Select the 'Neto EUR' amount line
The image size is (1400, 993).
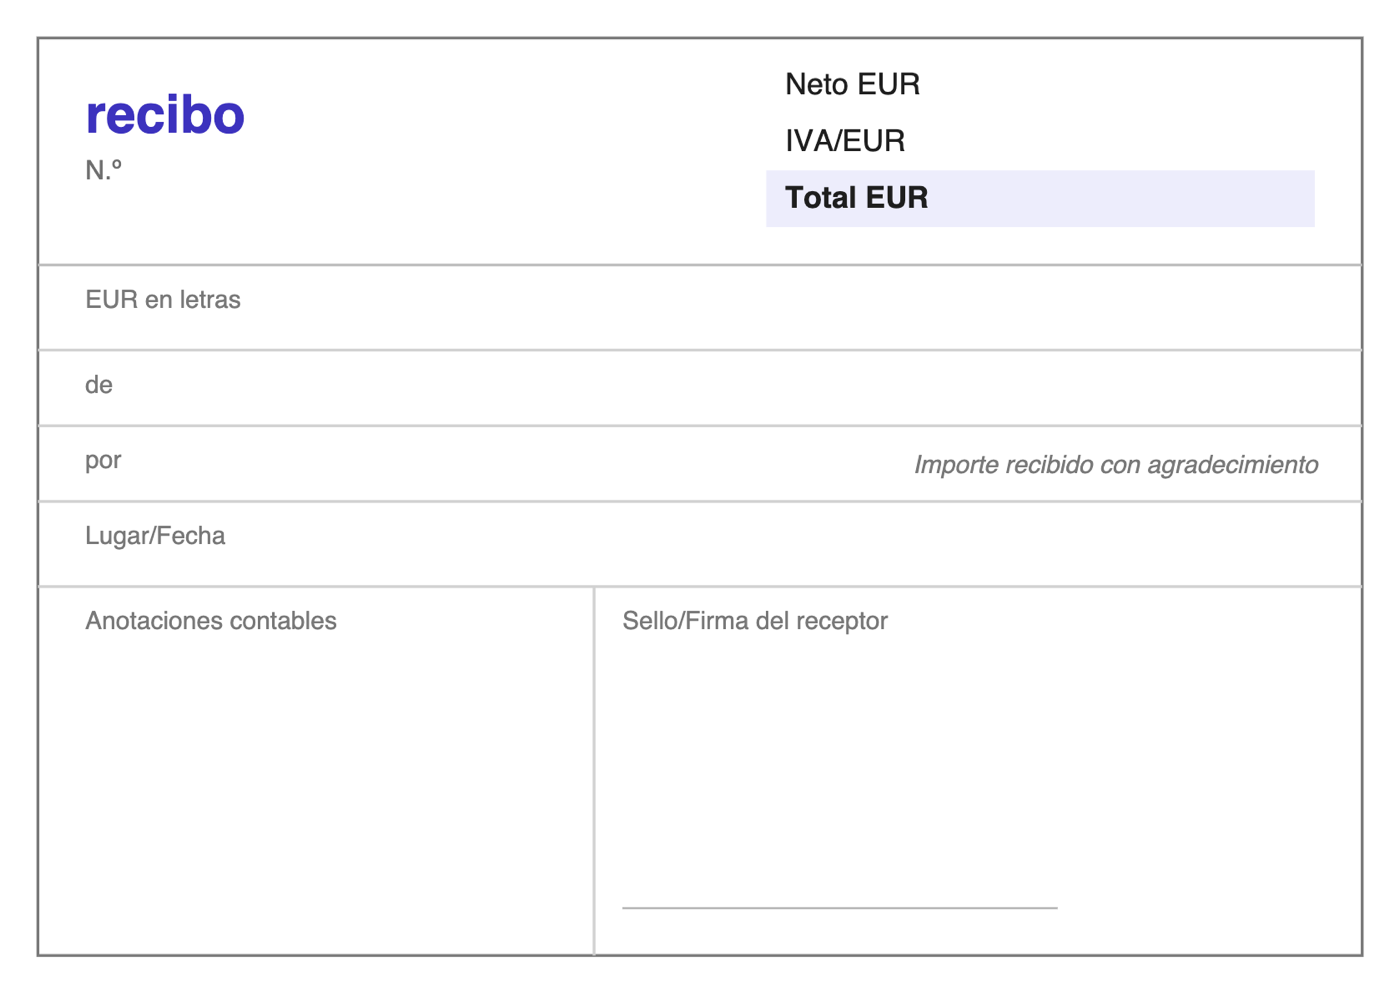(x=1040, y=85)
